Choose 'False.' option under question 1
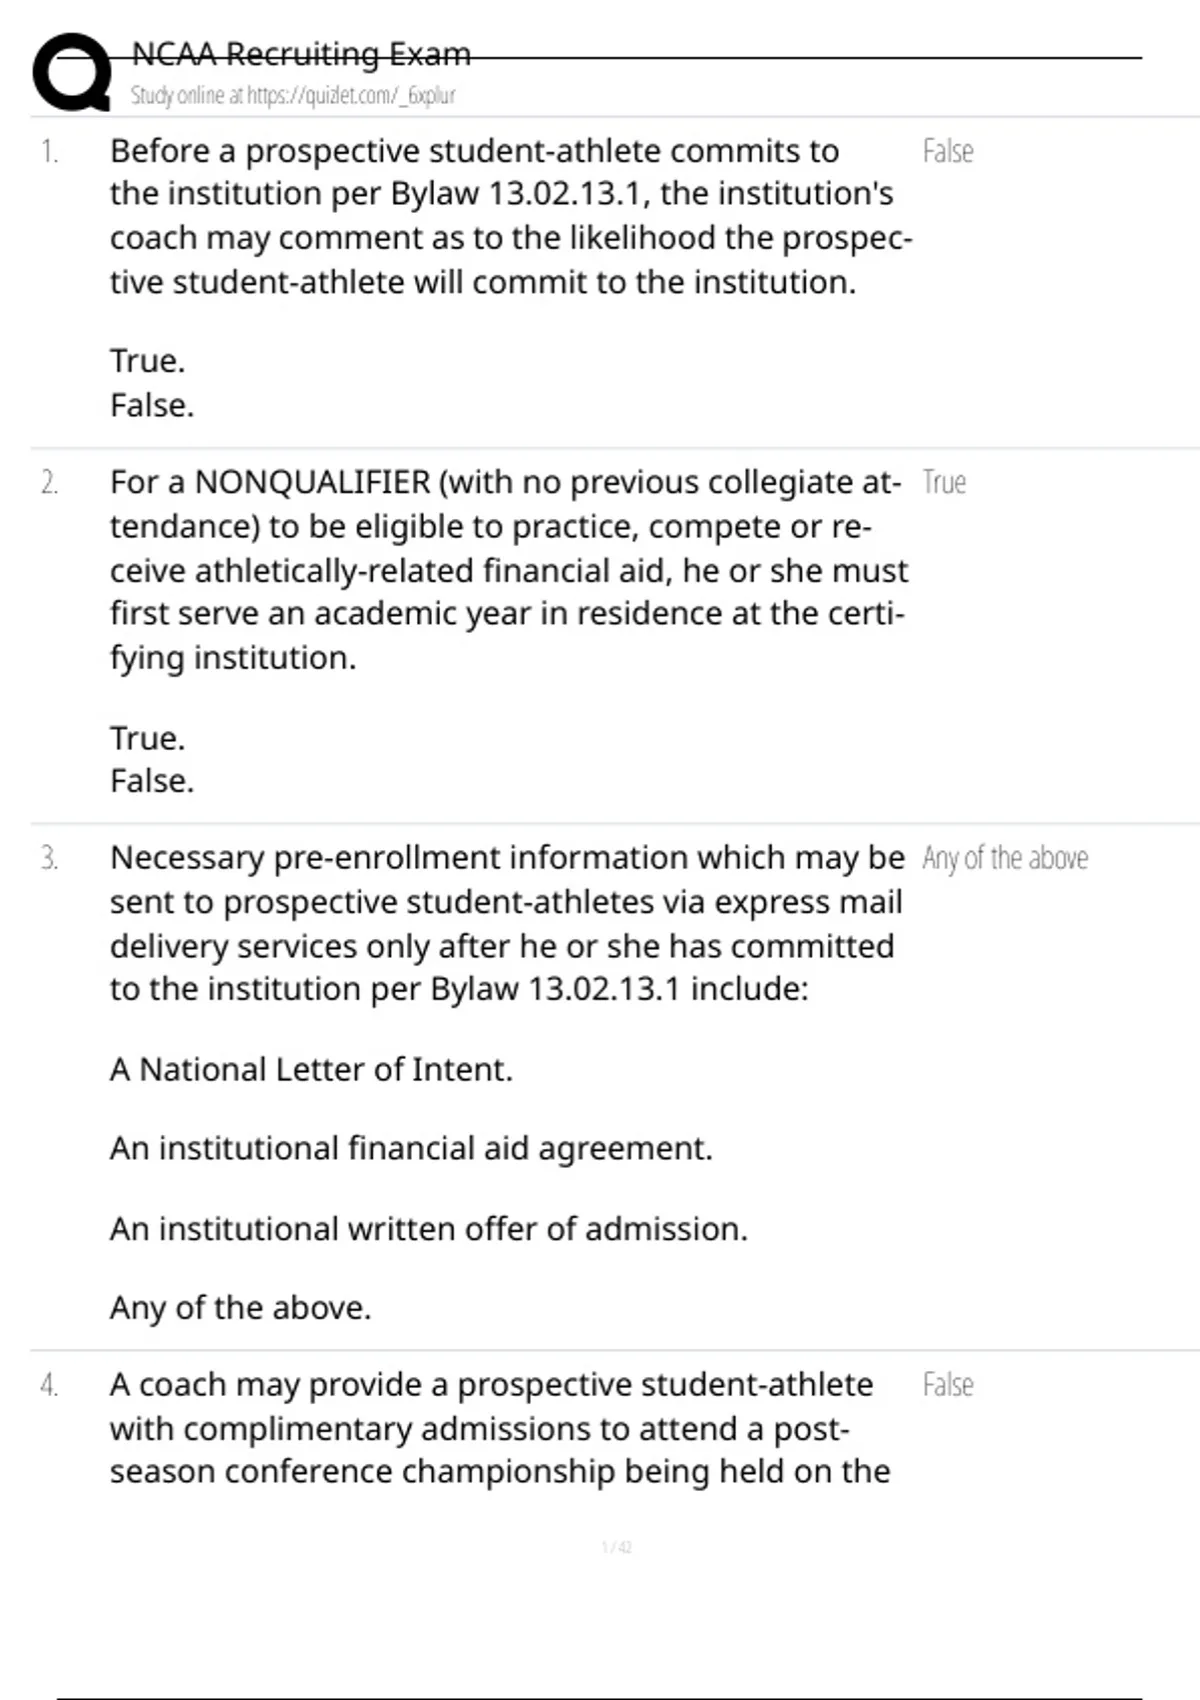The width and height of the screenshot is (1200, 1700). click(152, 405)
